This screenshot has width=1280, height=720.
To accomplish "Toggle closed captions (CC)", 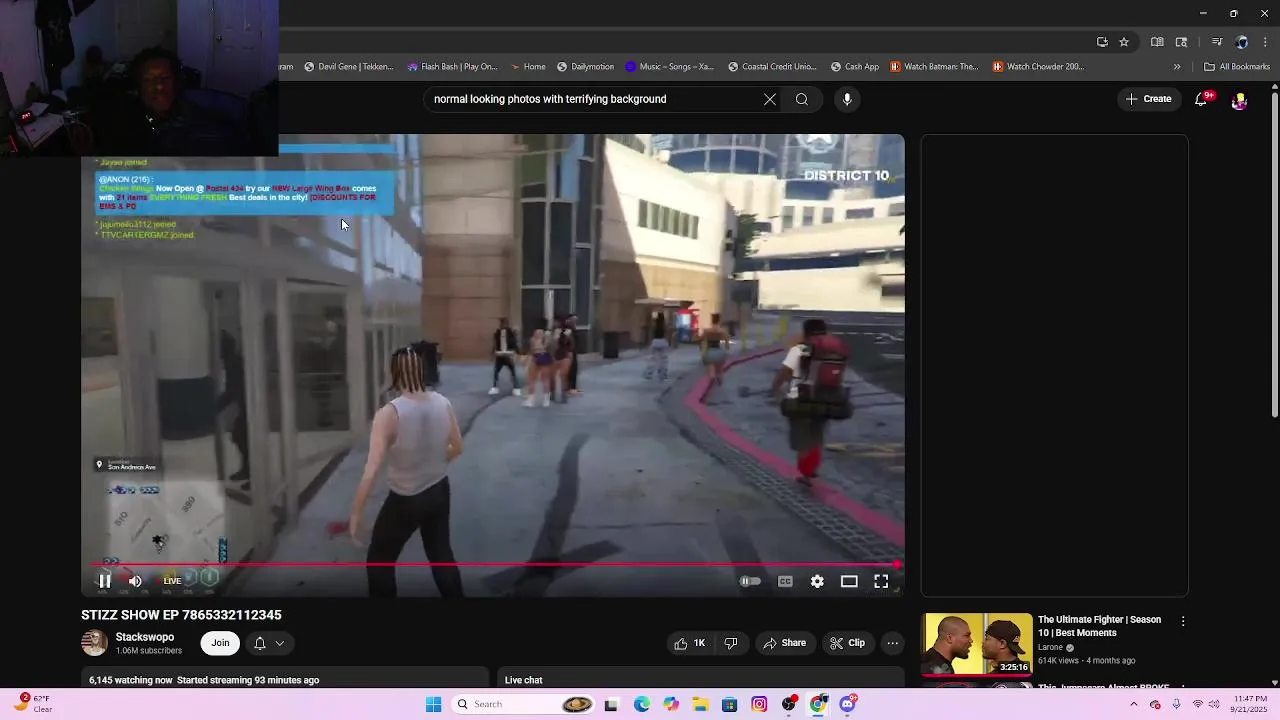I will pyautogui.click(x=785, y=581).
